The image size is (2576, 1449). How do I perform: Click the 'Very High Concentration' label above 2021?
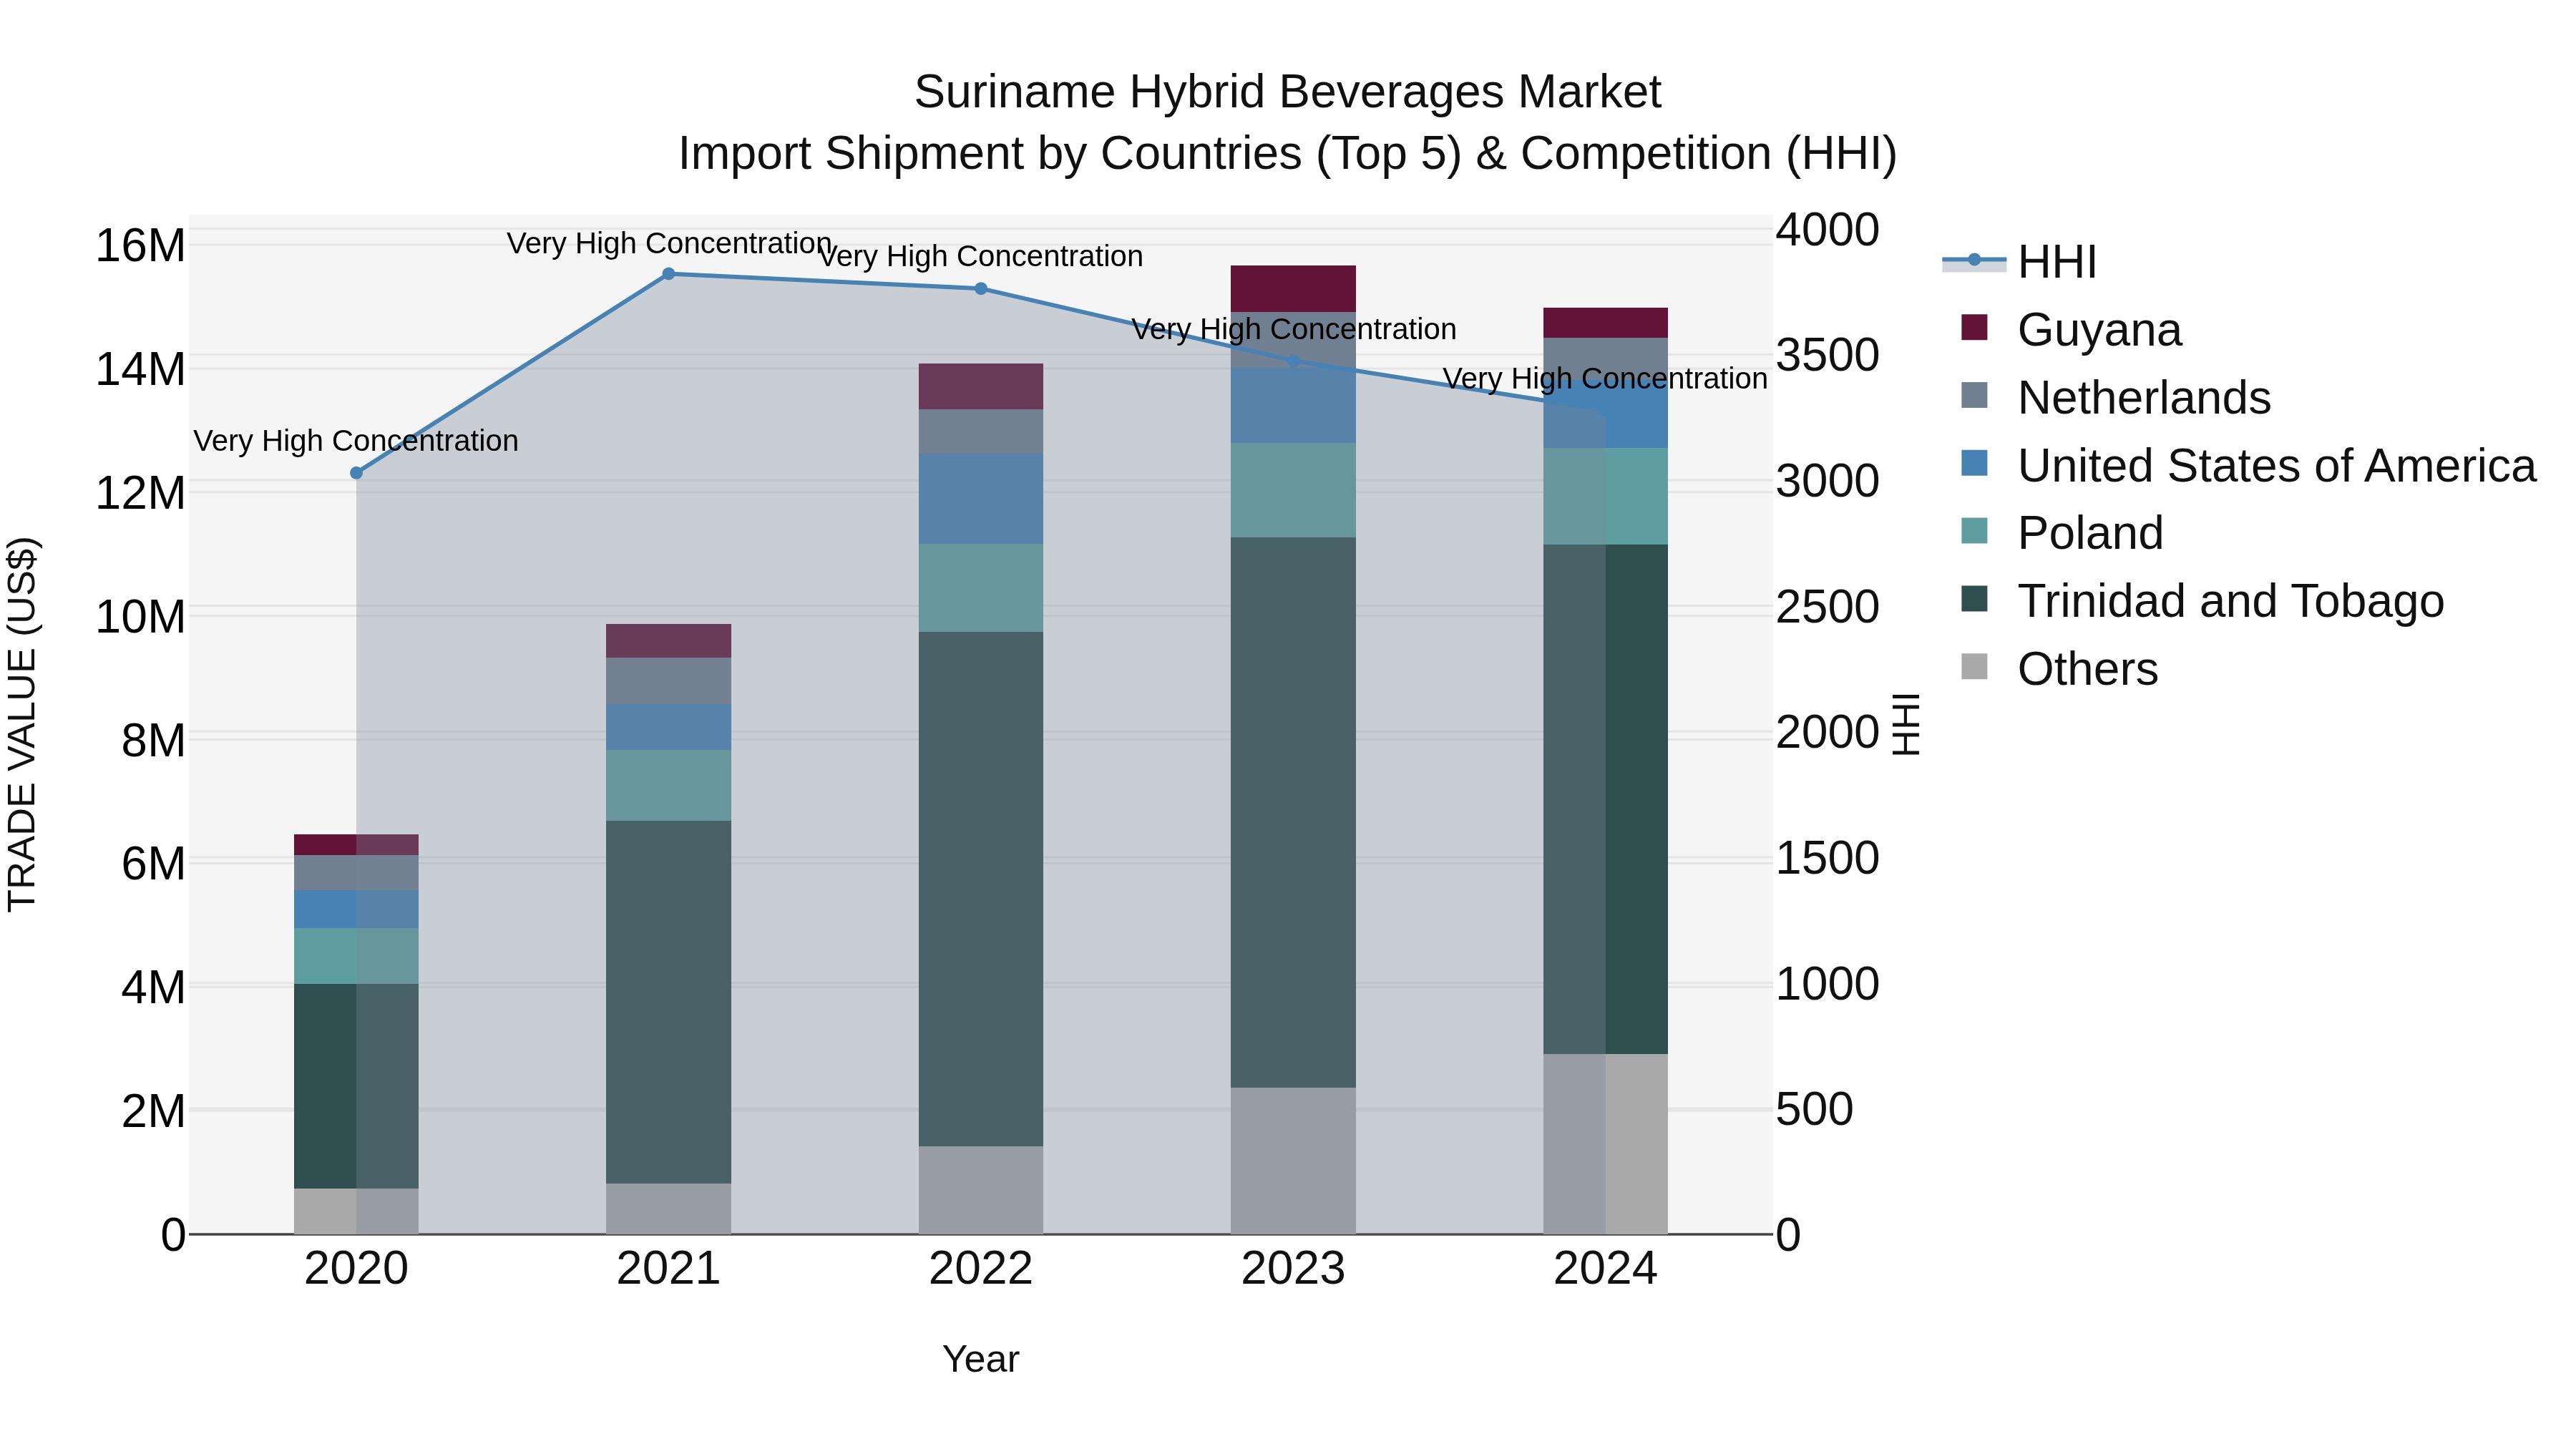coord(669,243)
